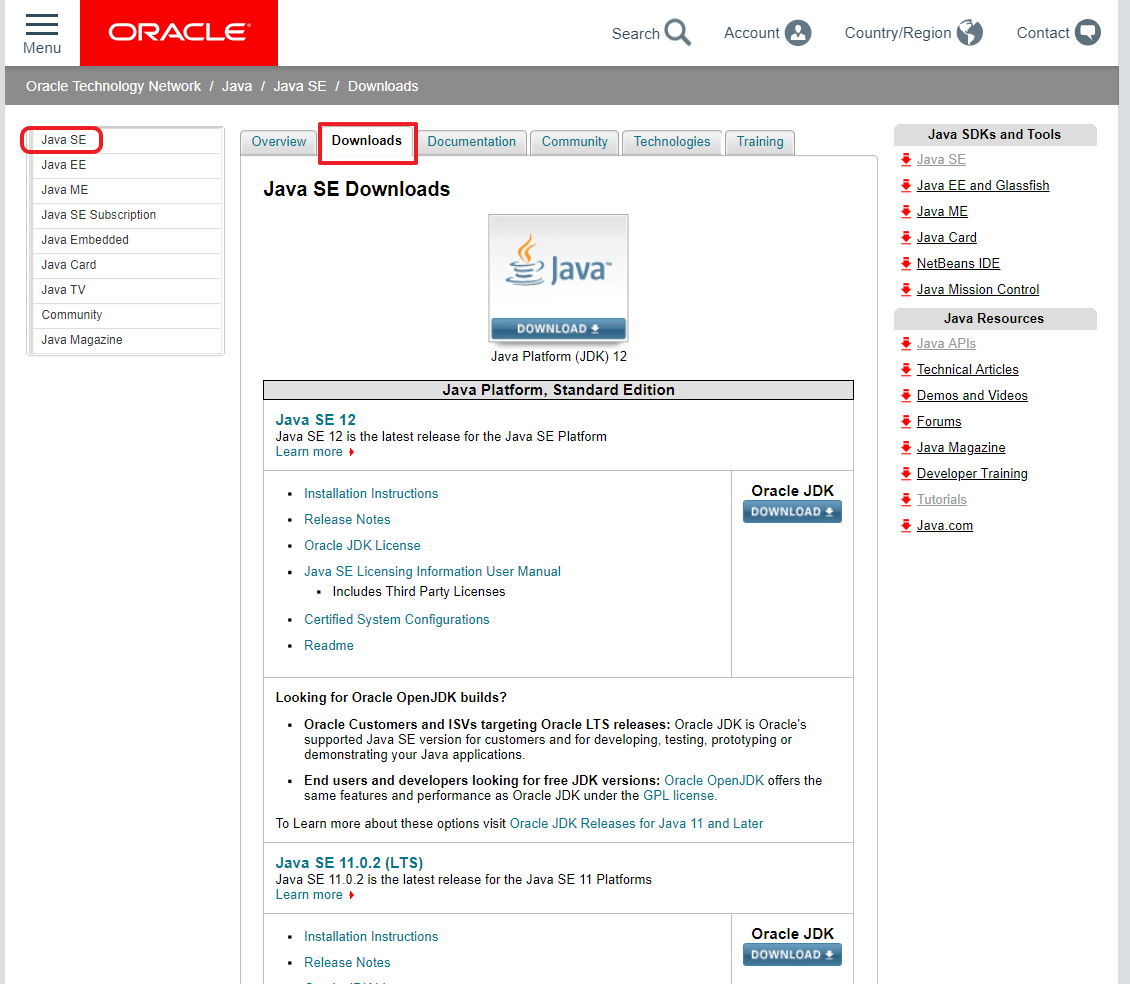Open the Training tab

coord(760,141)
